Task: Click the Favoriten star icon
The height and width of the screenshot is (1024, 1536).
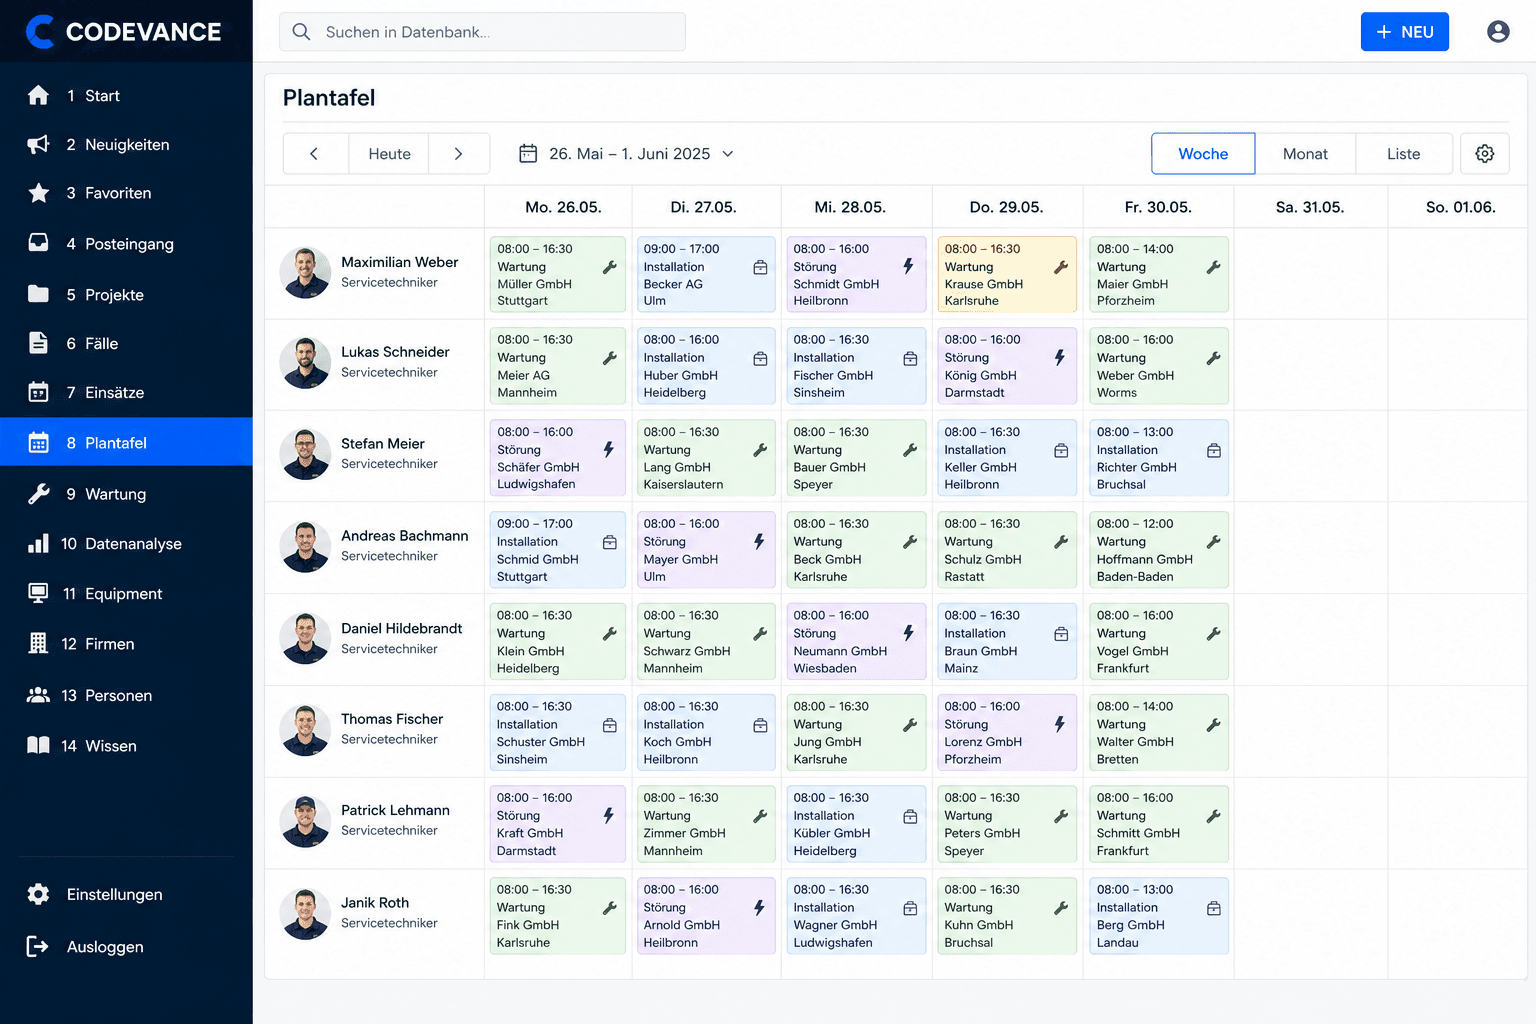Action: pos(38,193)
